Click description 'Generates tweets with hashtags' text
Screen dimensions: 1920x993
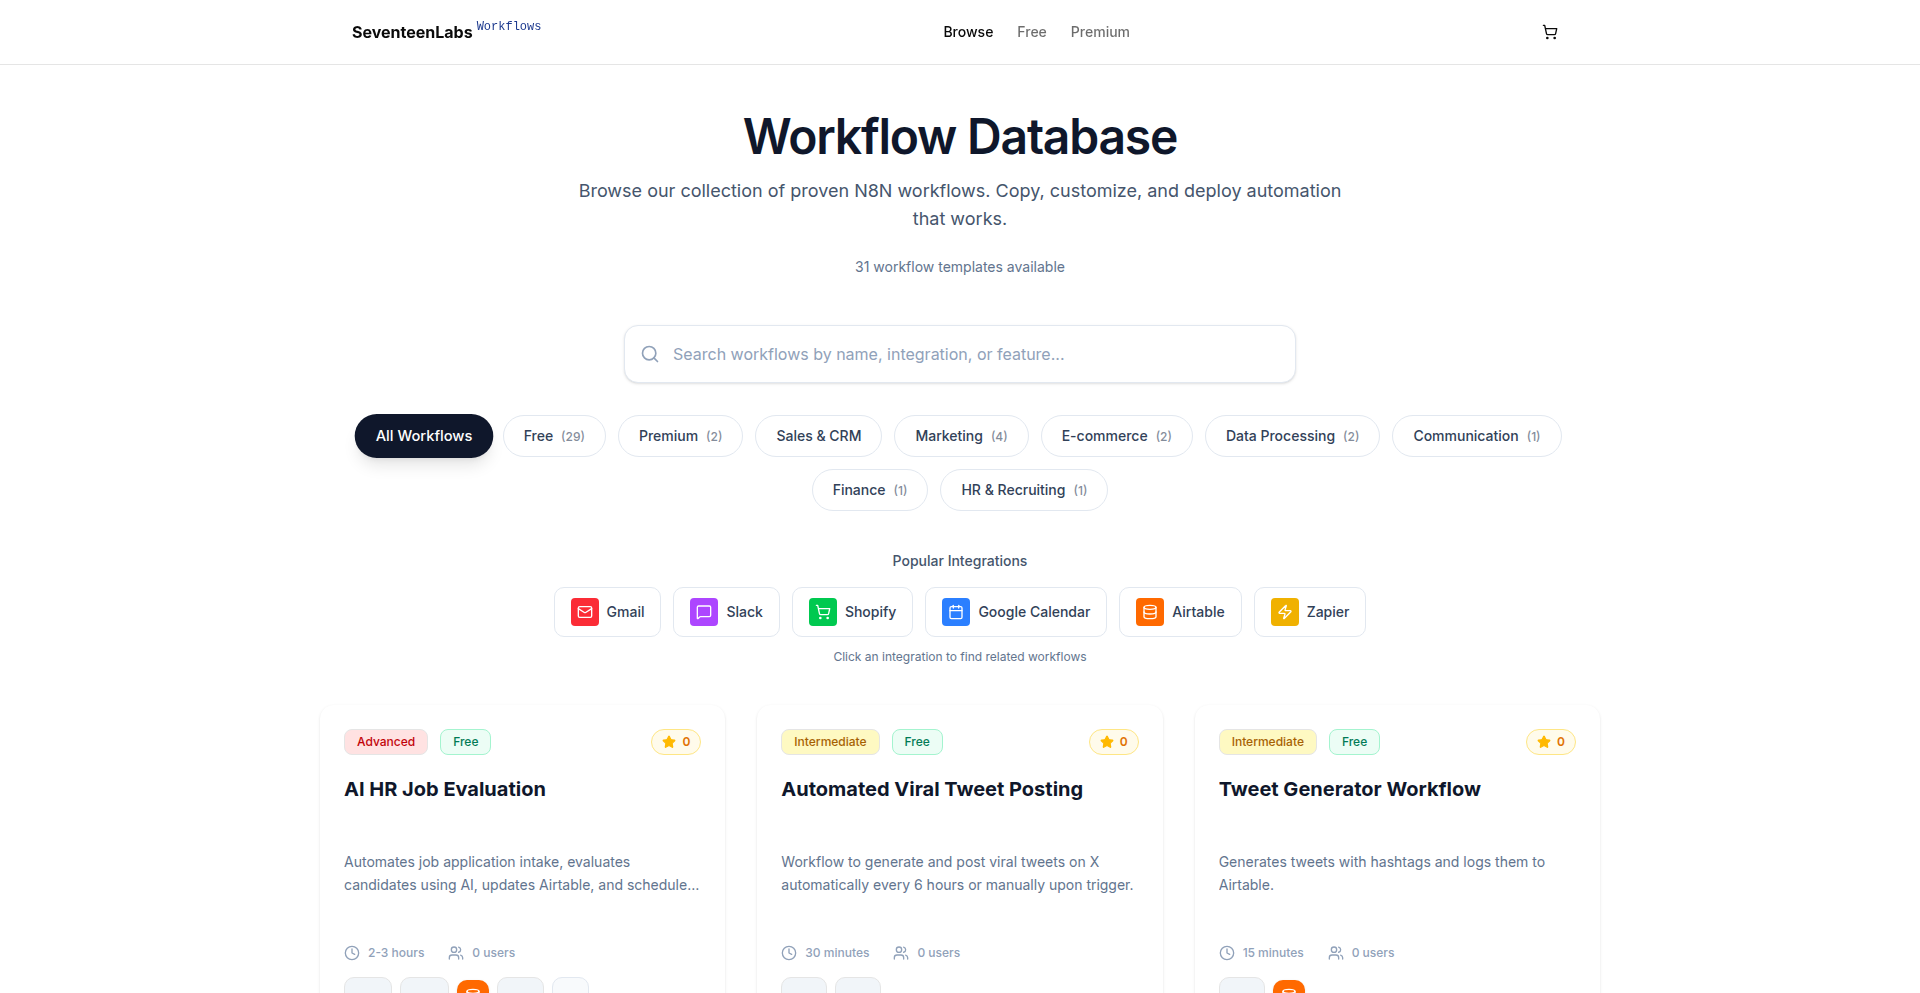pyautogui.click(x=1382, y=873)
